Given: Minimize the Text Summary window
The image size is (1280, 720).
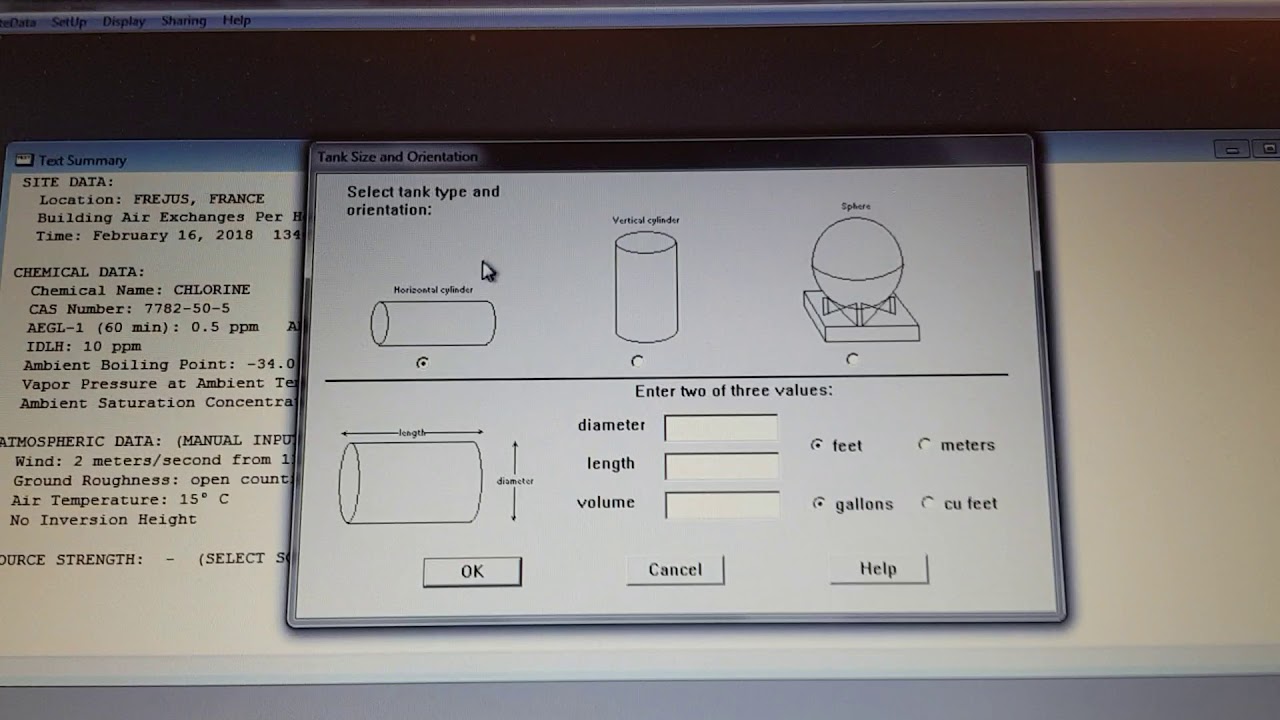Looking at the screenshot, I should coord(1232,149).
